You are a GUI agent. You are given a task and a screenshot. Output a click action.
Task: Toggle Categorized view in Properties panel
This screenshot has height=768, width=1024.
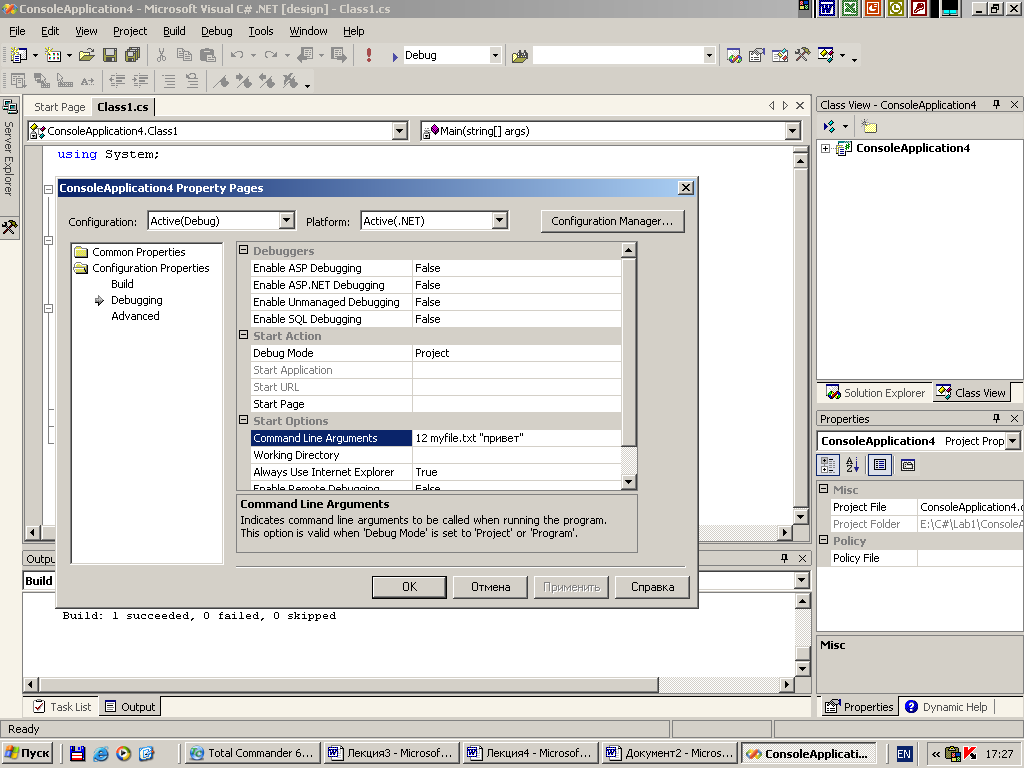pyautogui.click(x=828, y=465)
